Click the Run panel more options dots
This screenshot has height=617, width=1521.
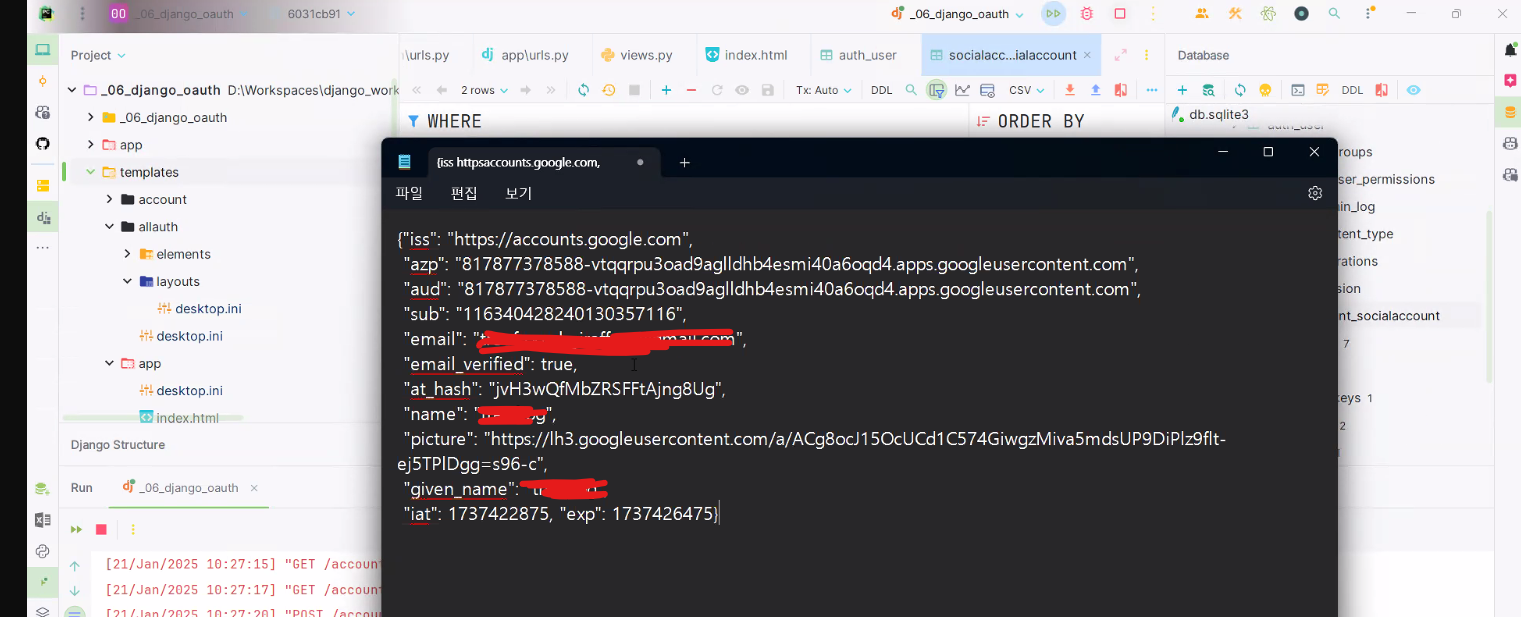[x=133, y=529]
